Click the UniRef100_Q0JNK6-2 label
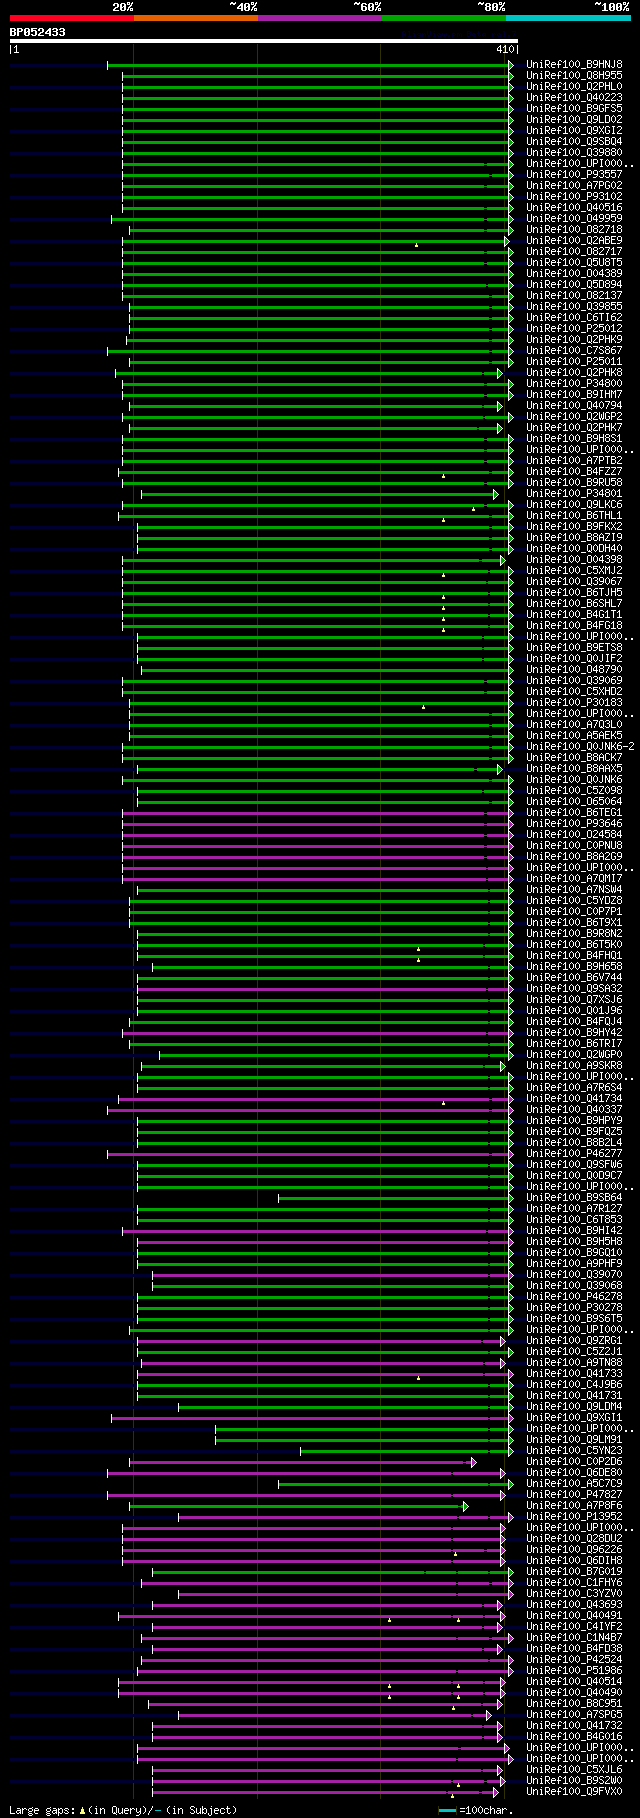Image resolution: width=640 pixels, height=1818 pixels. click(580, 747)
